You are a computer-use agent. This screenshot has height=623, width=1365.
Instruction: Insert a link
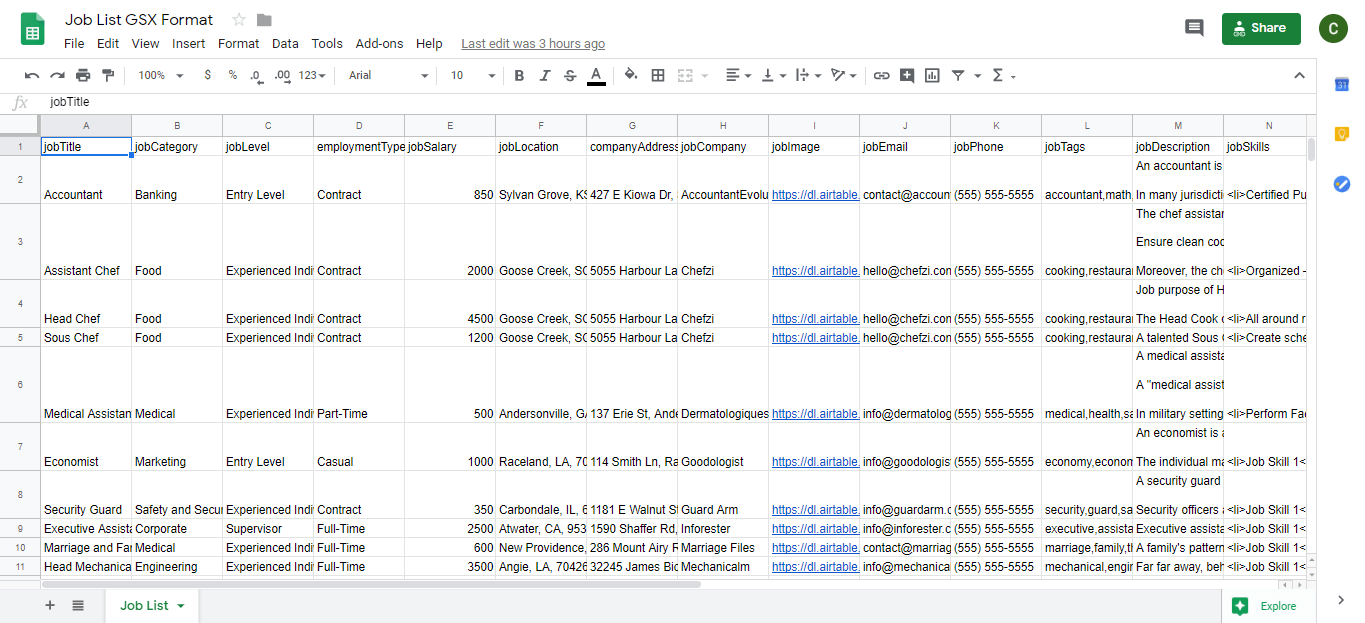tap(881, 75)
